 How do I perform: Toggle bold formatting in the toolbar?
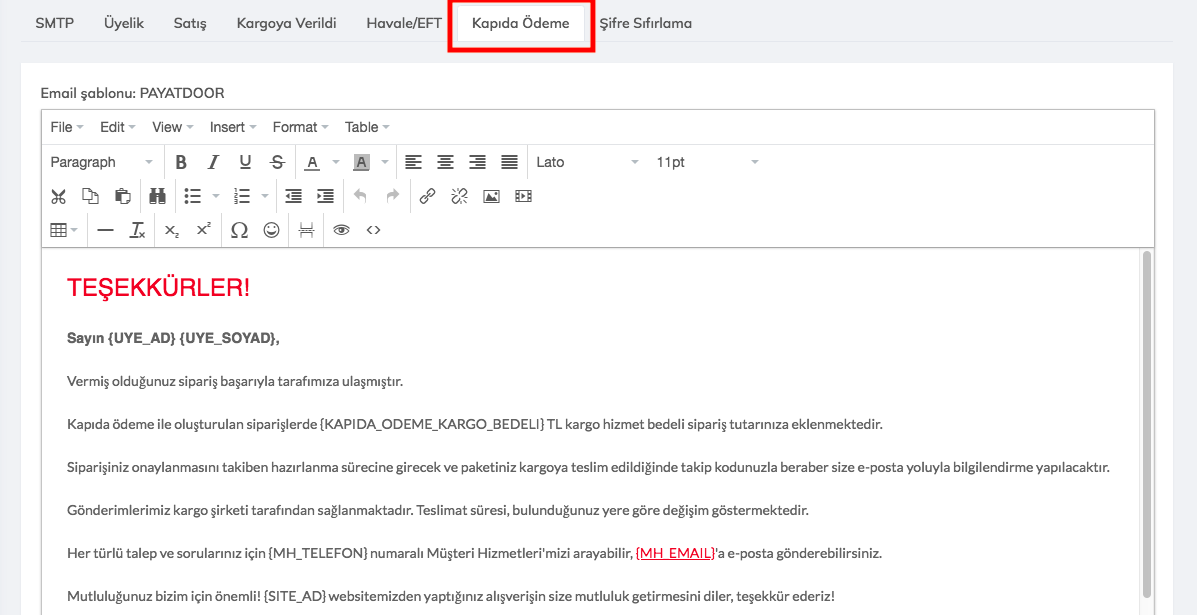181,161
